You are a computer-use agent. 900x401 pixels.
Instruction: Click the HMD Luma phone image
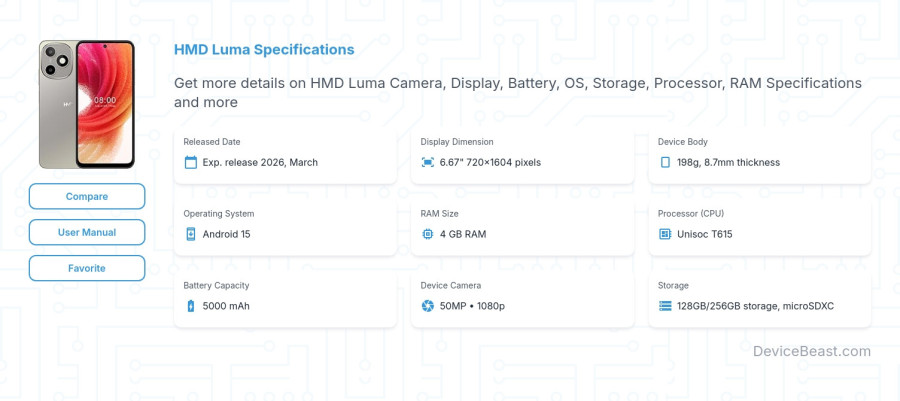click(87, 104)
